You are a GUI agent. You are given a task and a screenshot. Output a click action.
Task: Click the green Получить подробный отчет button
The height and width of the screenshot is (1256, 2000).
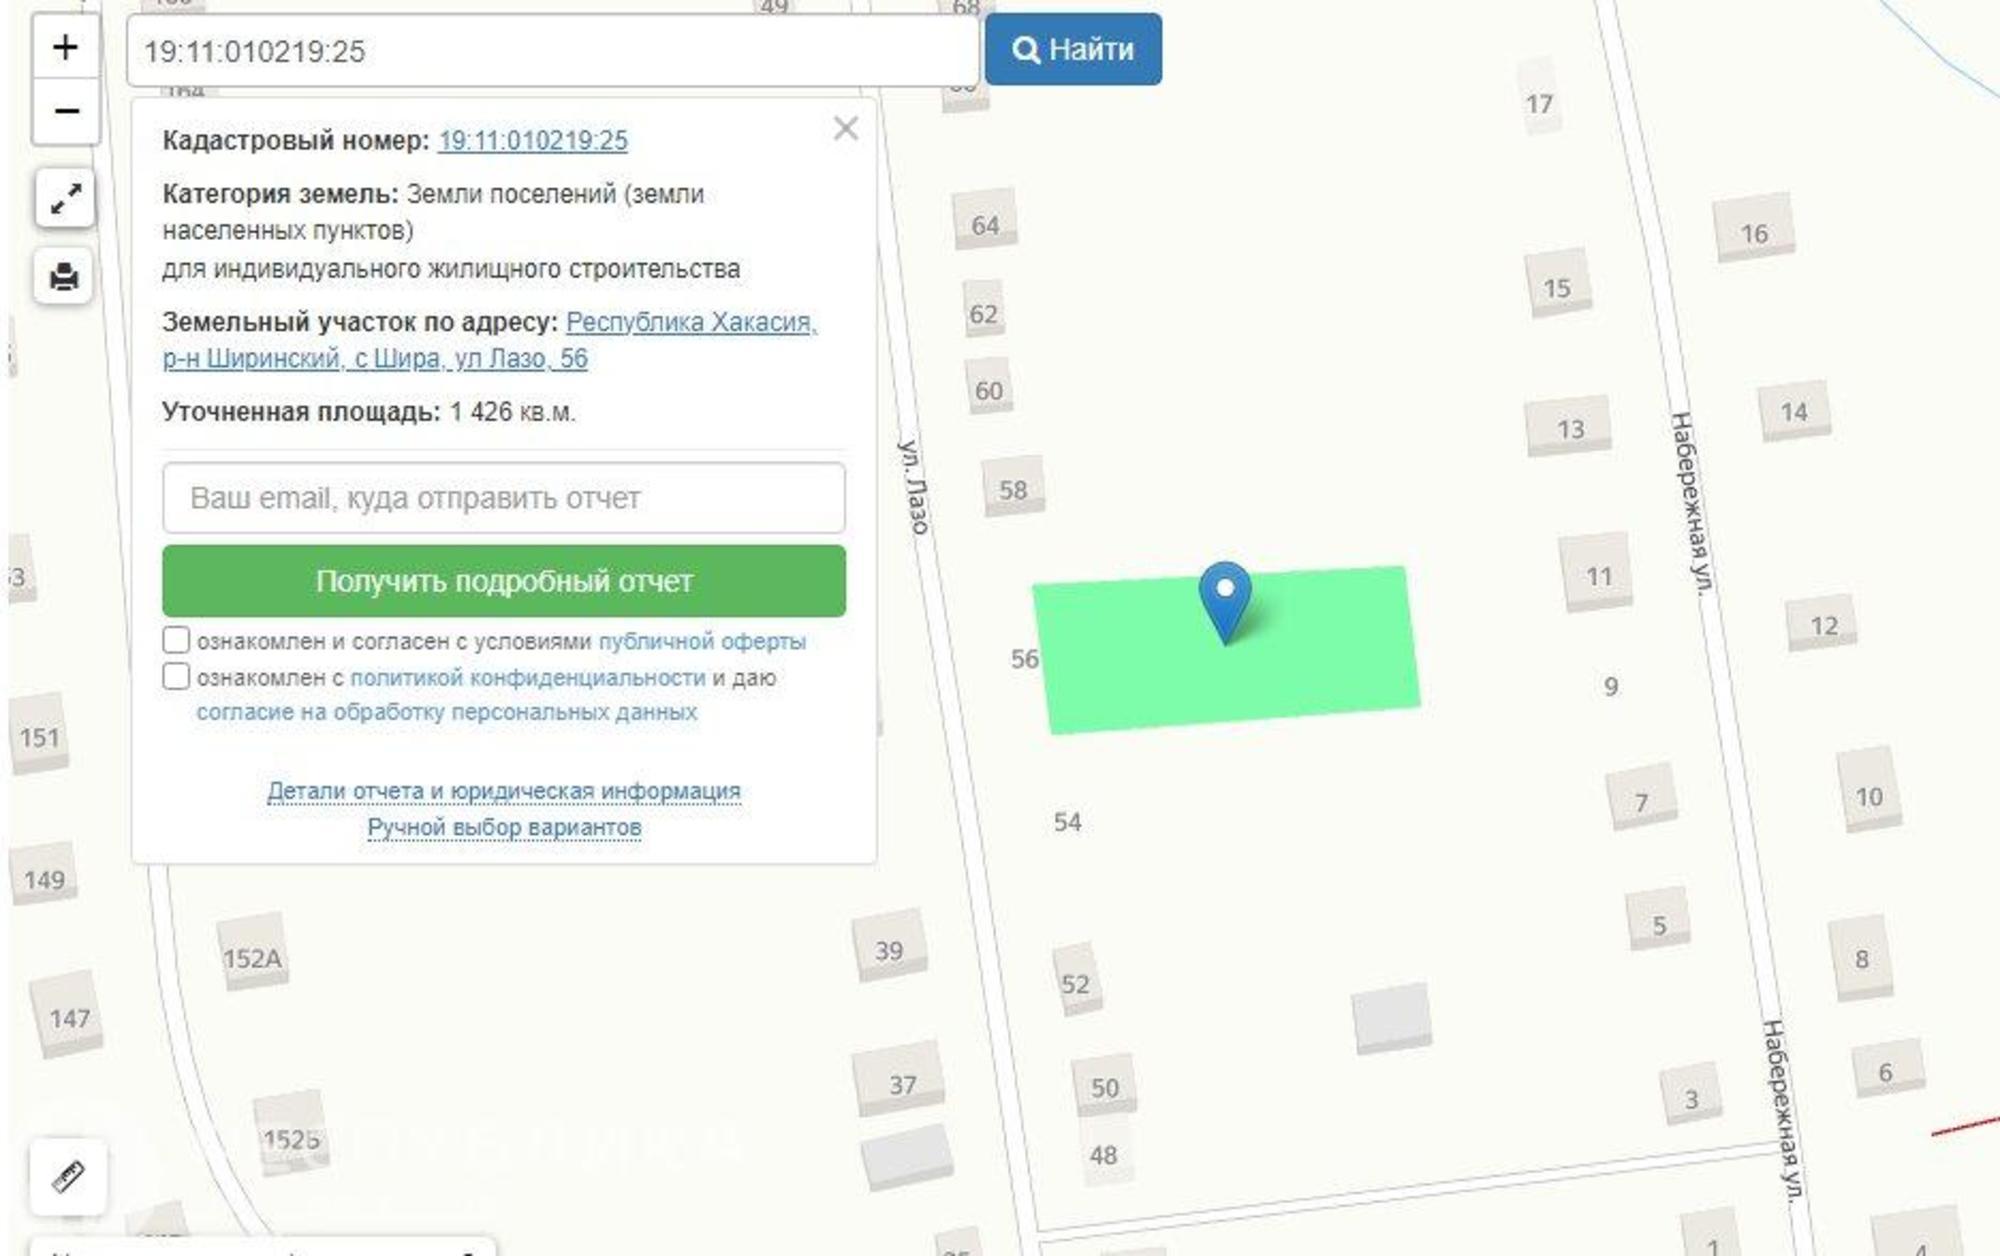click(x=503, y=581)
